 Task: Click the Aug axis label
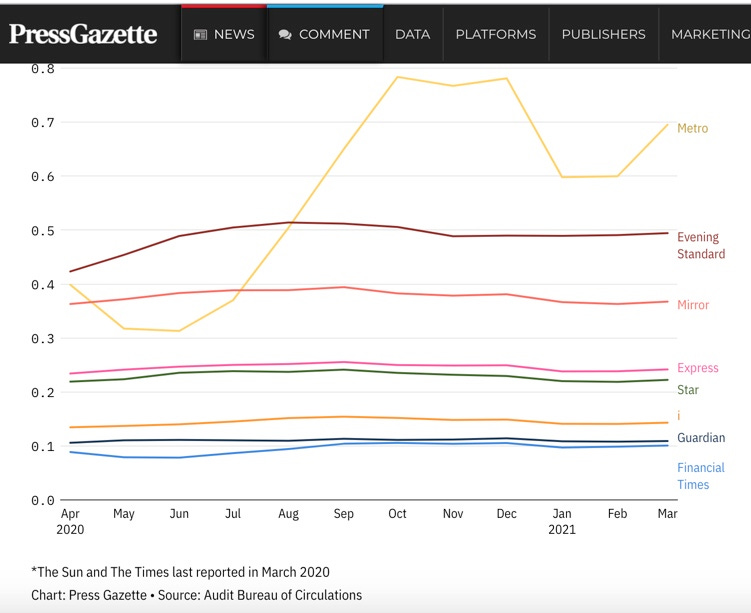[x=288, y=514]
